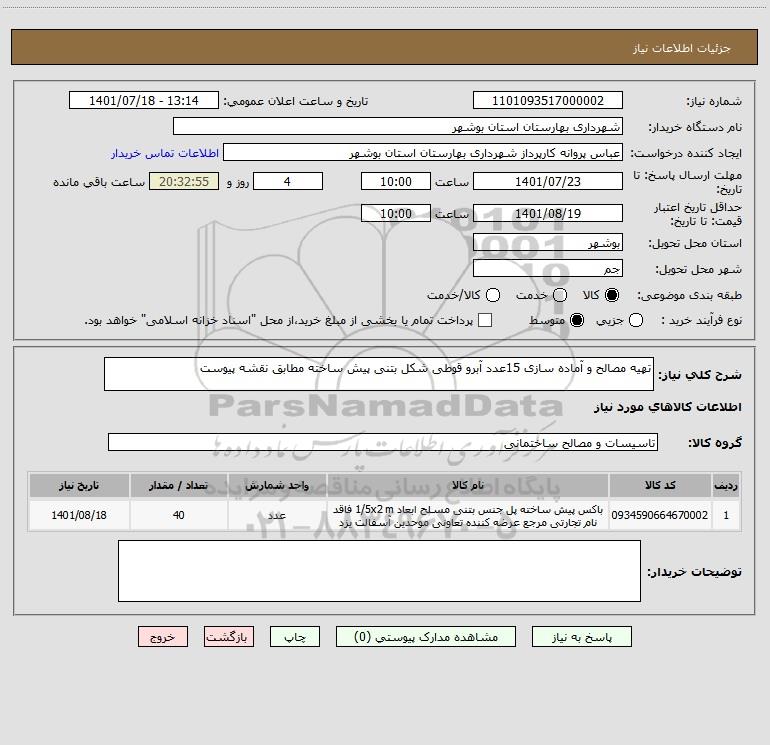Click the validity time field beside 1401/08/19
This screenshot has width=770, height=745.
tap(396, 213)
